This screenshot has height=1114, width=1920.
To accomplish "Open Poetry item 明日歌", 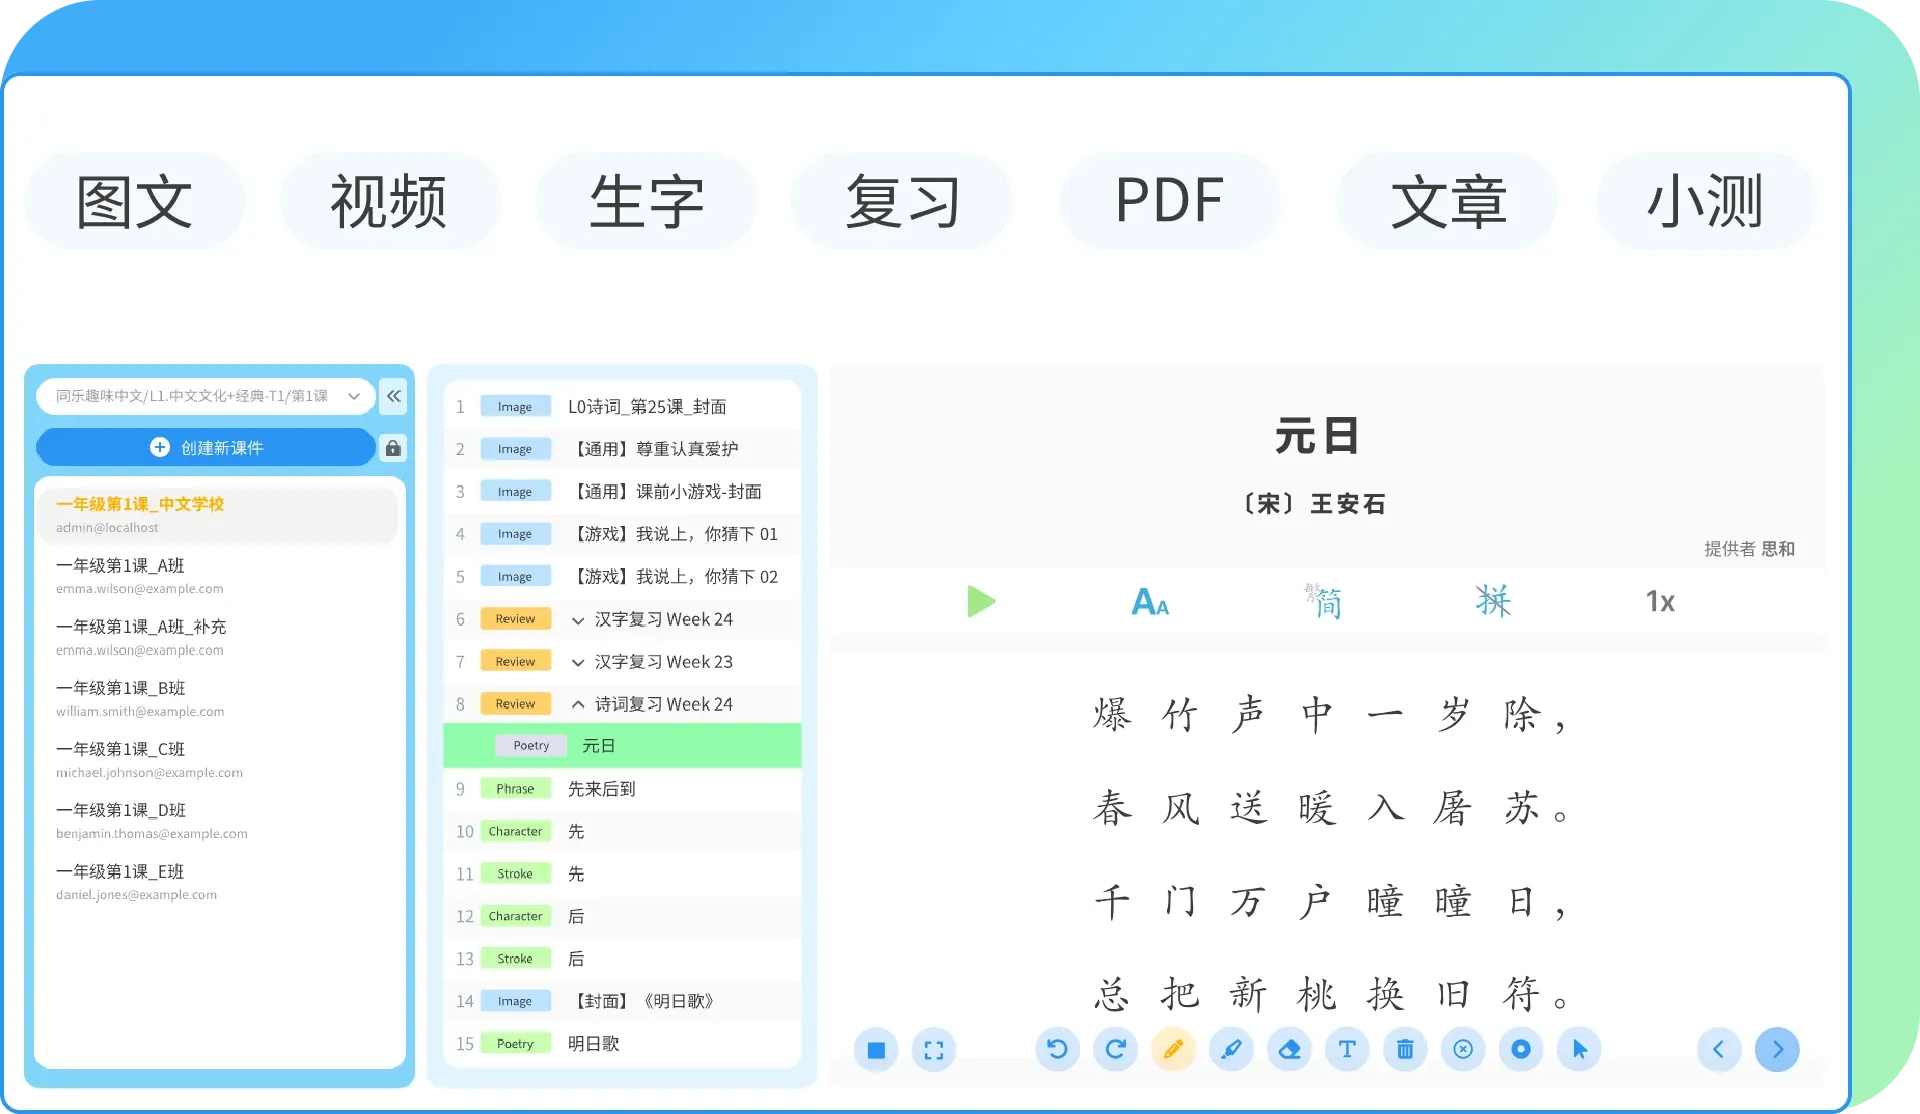I will 622,1044.
